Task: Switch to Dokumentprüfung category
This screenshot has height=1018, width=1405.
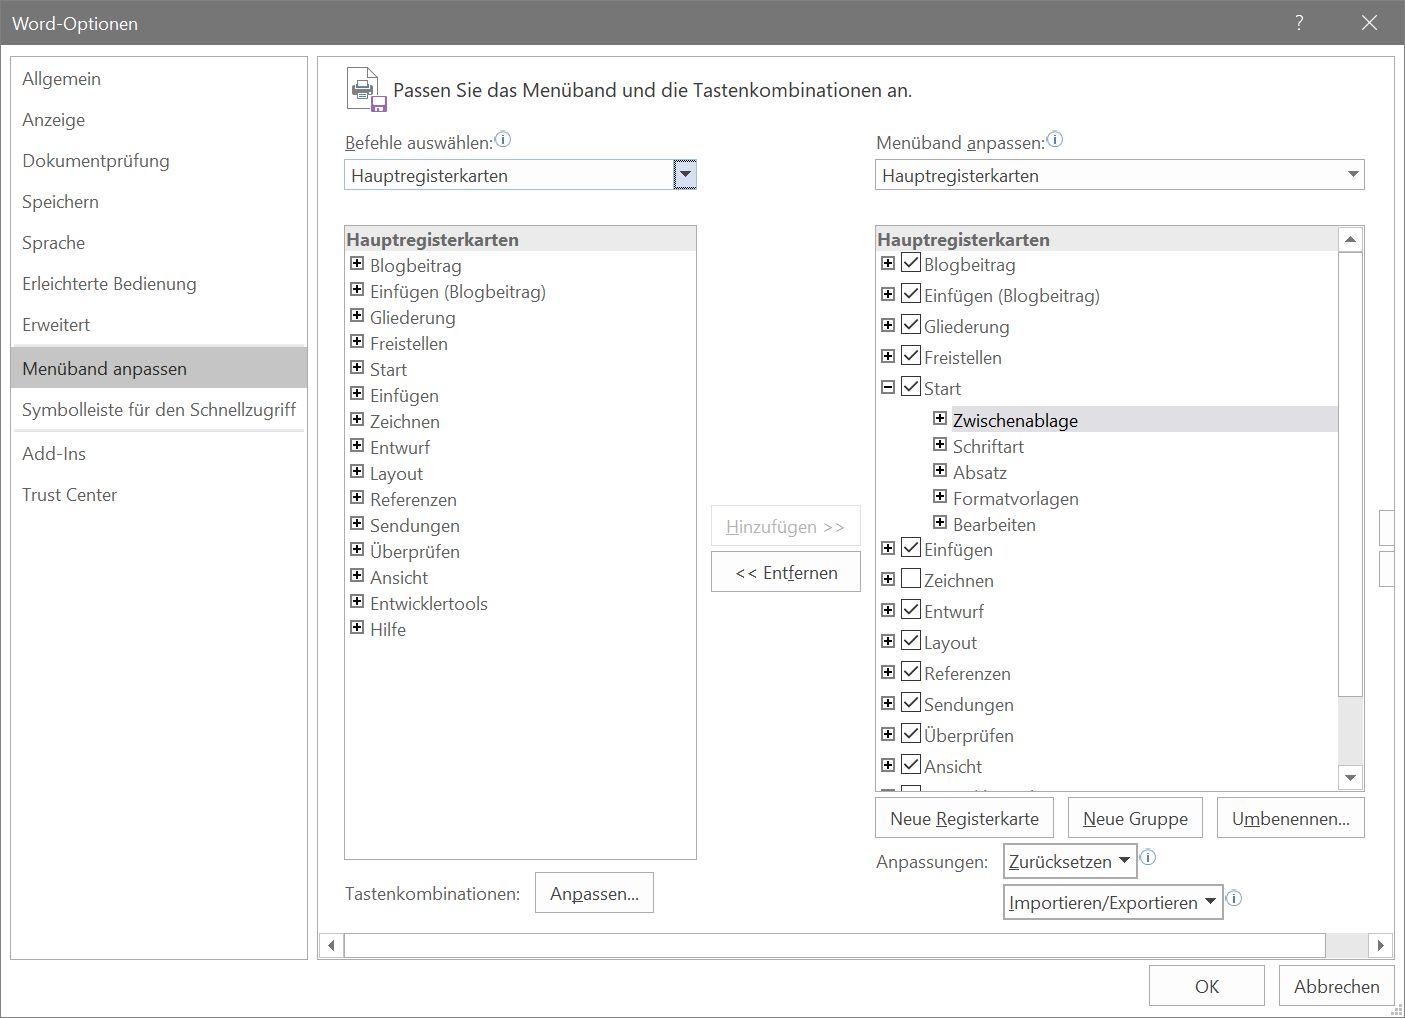Action: [x=159, y=160]
